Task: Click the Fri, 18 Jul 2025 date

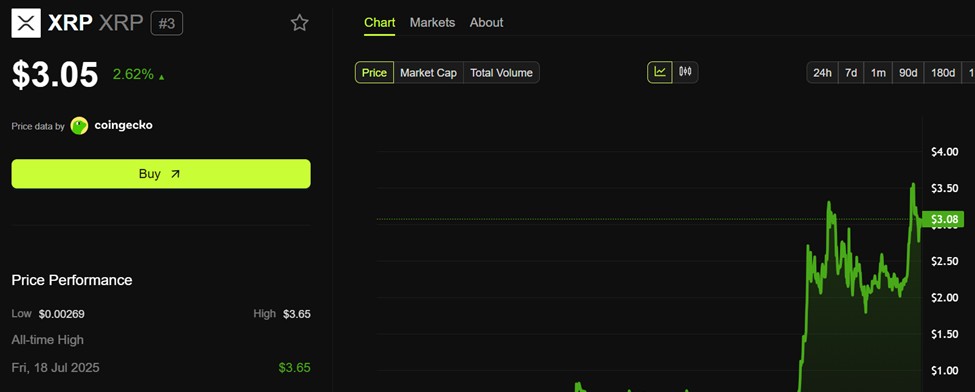Action: [55, 368]
